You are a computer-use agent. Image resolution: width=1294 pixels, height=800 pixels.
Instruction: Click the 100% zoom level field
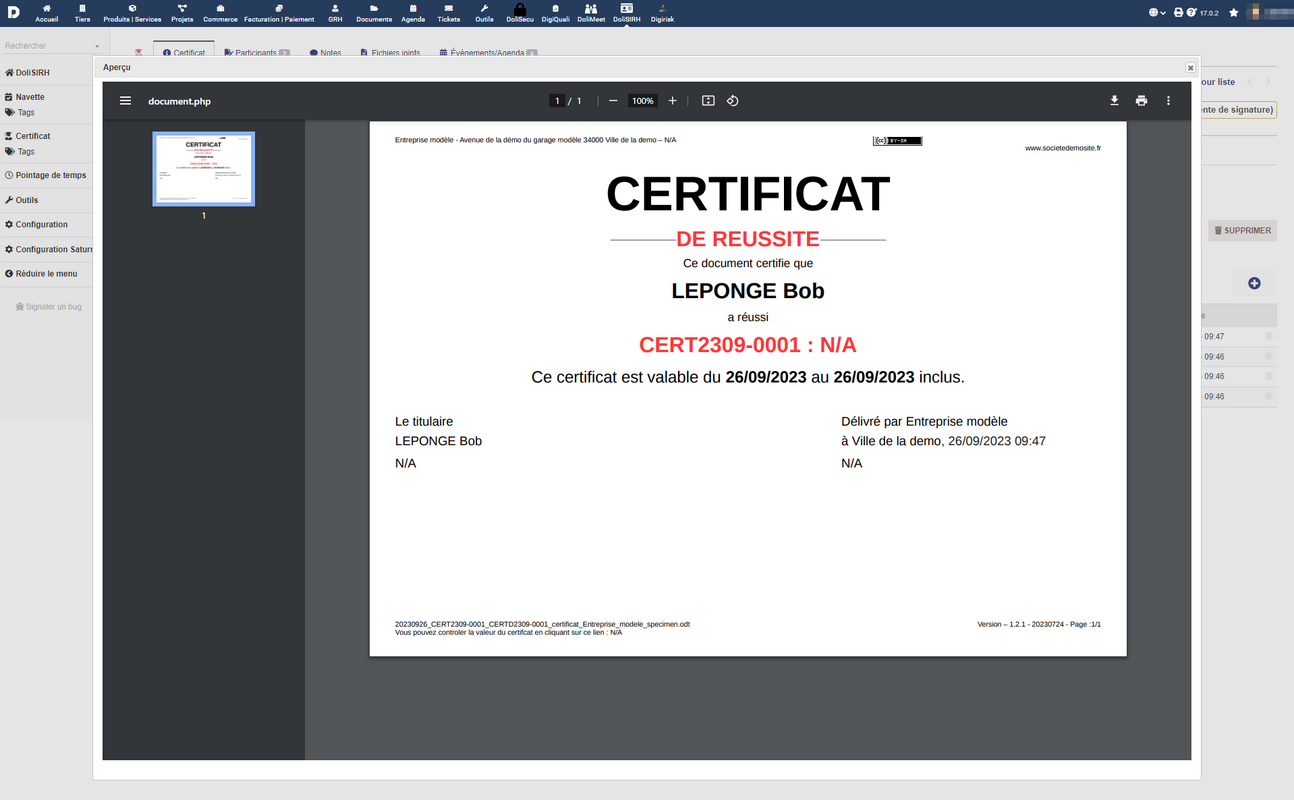click(x=642, y=101)
